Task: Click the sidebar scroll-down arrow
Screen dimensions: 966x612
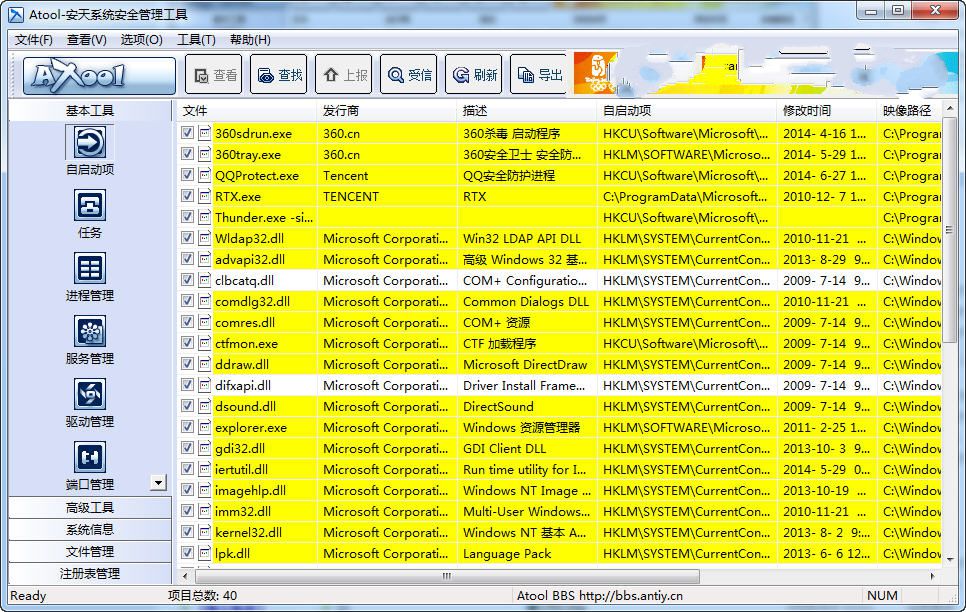Action: (x=158, y=483)
